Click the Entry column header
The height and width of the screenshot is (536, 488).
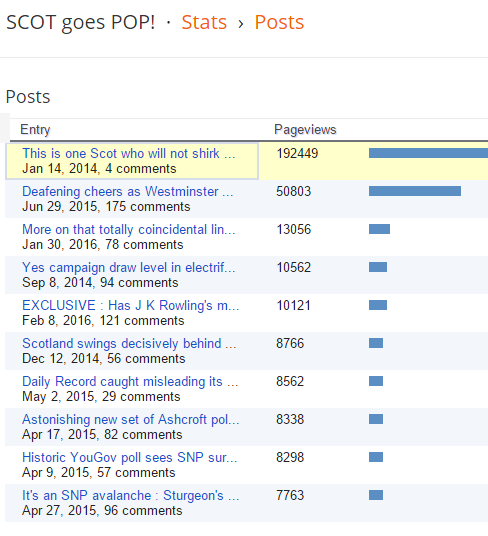[35, 130]
